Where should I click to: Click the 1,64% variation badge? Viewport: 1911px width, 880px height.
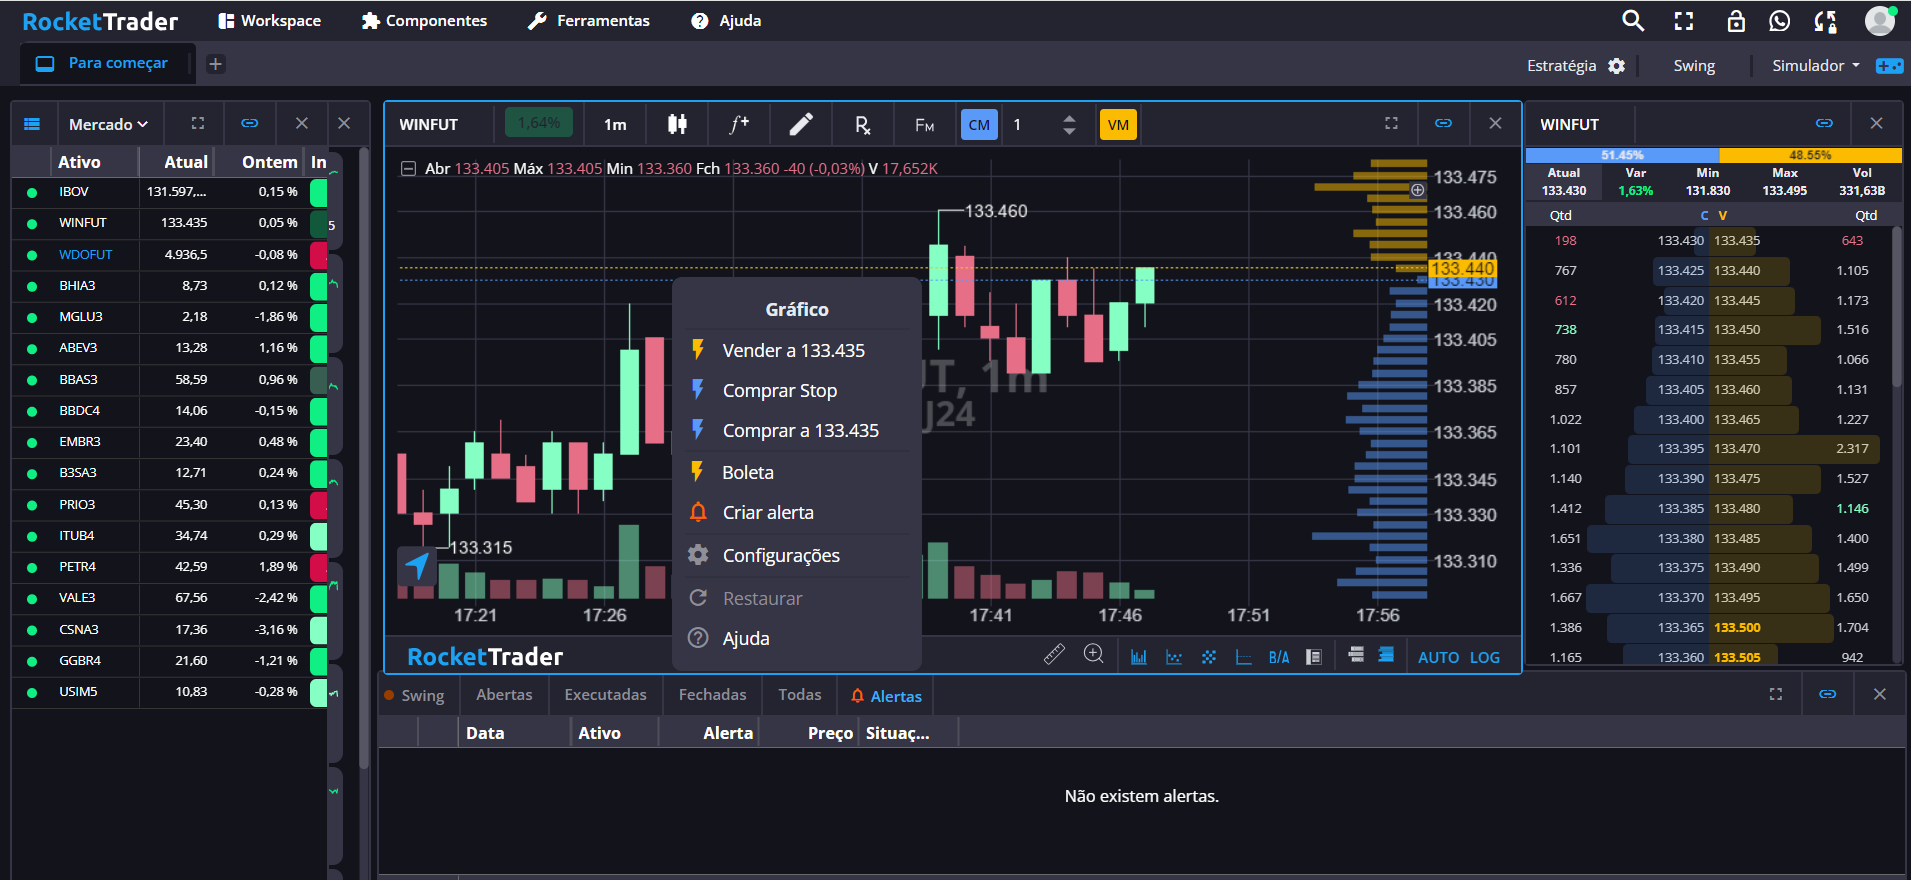click(539, 123)
